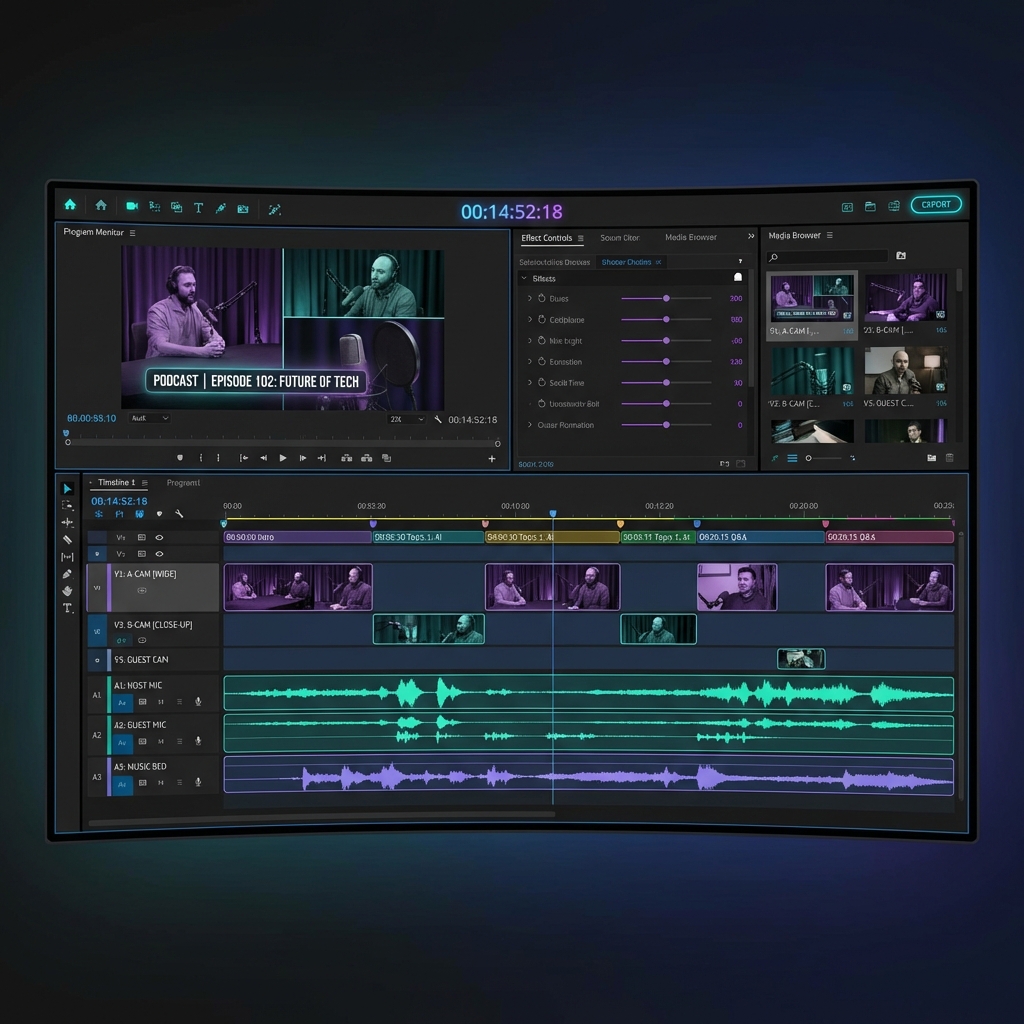The height and width of the screenshot is (1024, 1024).
Task: Click the EXPORT button
Action: (x=936, y=205)
